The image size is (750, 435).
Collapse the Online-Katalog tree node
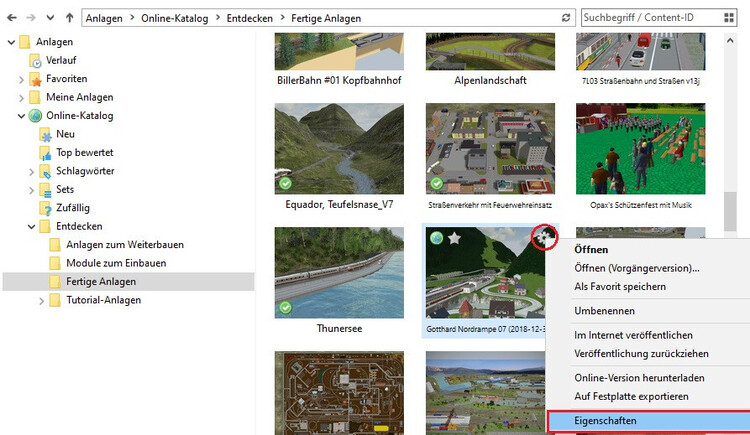(22, 116)
